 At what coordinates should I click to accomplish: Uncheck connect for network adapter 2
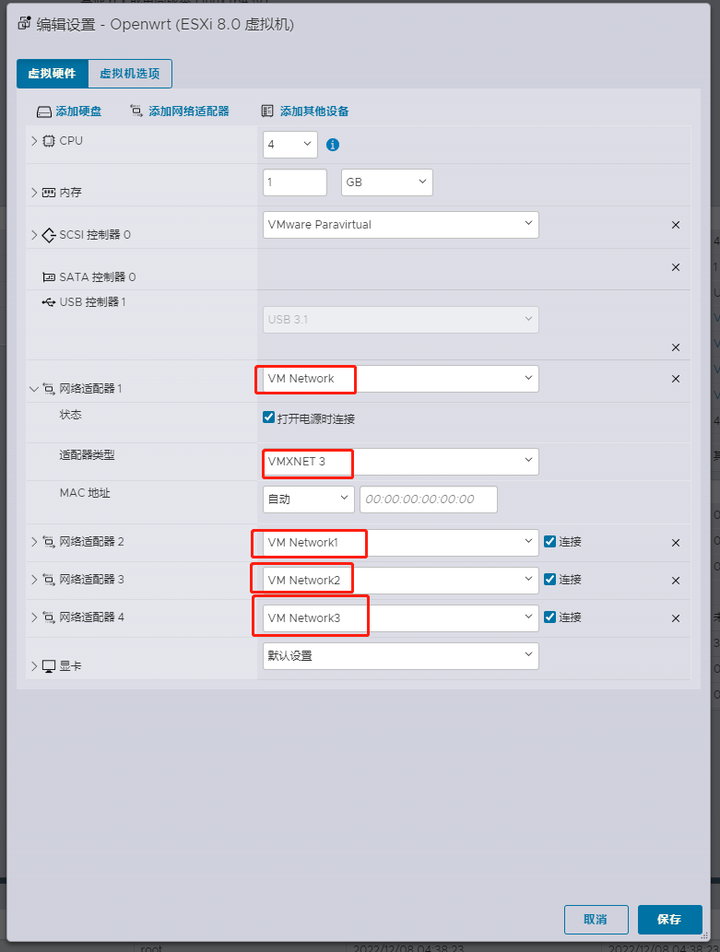(x=550, y=541)
